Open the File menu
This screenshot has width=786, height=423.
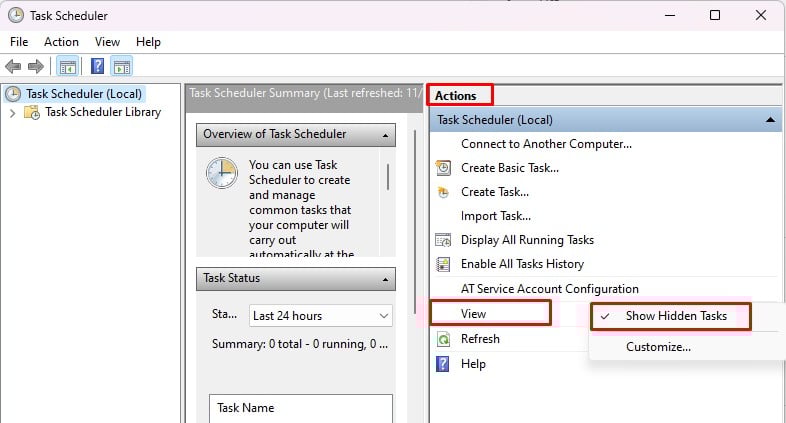tap(20, 42)
